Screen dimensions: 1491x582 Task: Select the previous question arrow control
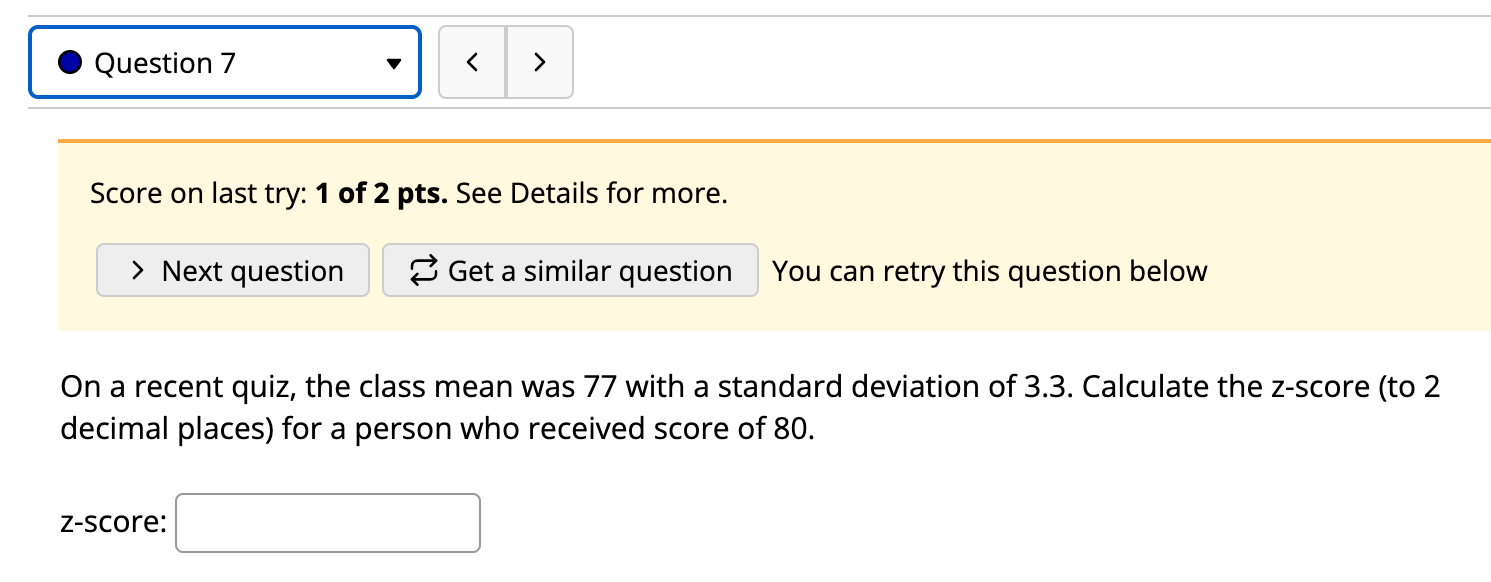coord(472,61)
